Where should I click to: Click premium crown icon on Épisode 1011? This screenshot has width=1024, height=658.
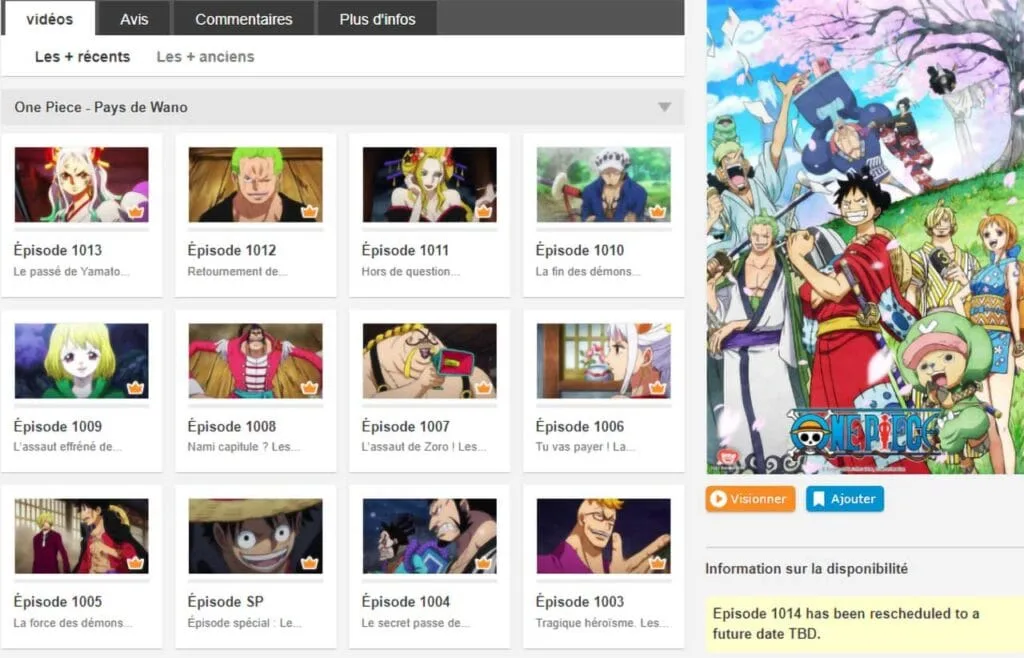pos(483,212)
